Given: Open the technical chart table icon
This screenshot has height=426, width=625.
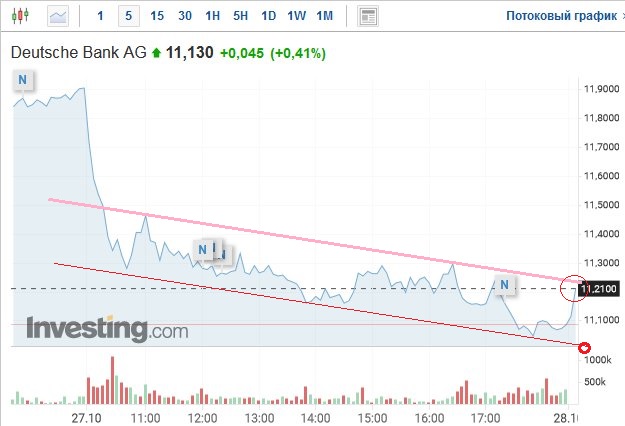Looking at the screenshot, I should click(368, 16).
